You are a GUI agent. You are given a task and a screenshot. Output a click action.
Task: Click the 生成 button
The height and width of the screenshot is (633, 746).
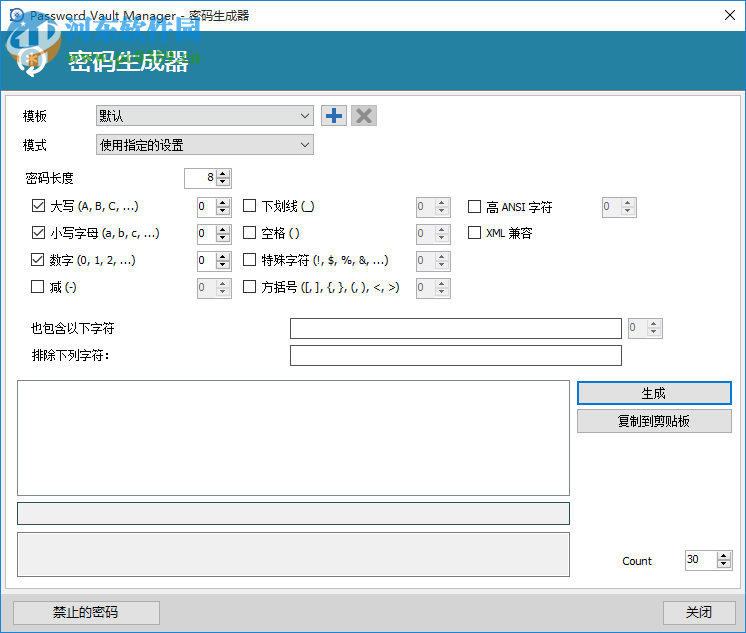tap(654, 393)
